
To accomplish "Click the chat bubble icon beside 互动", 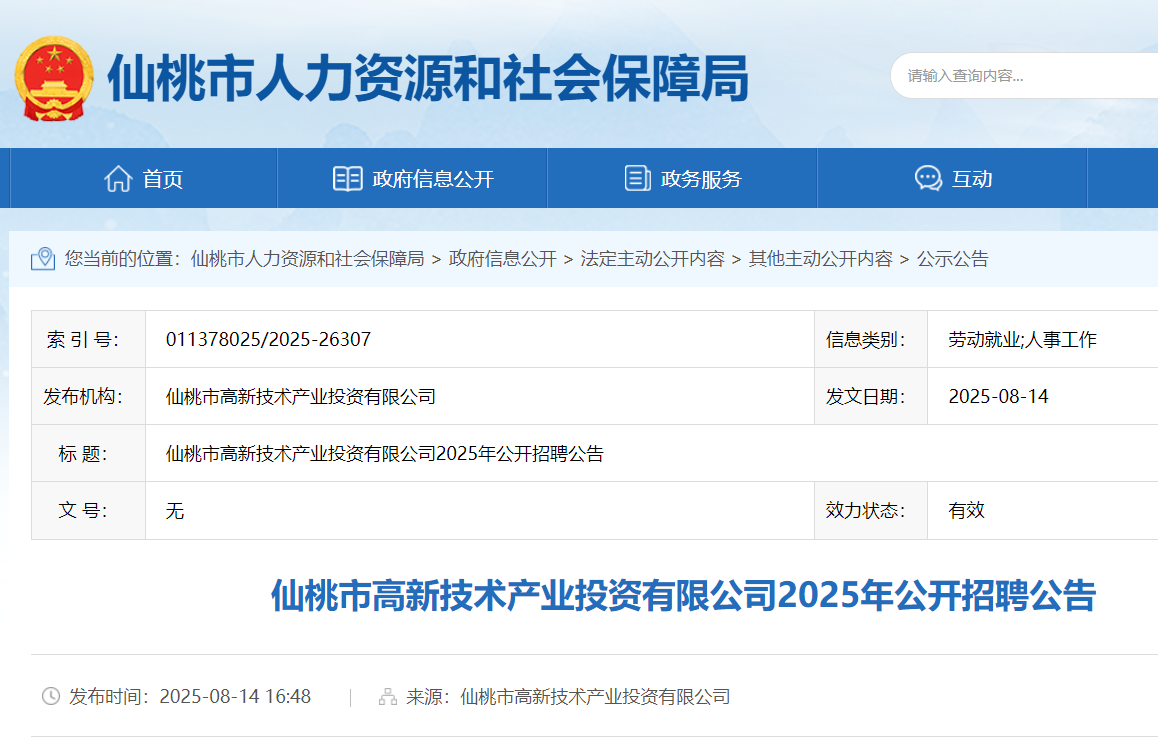I will (x=928, y=178).
